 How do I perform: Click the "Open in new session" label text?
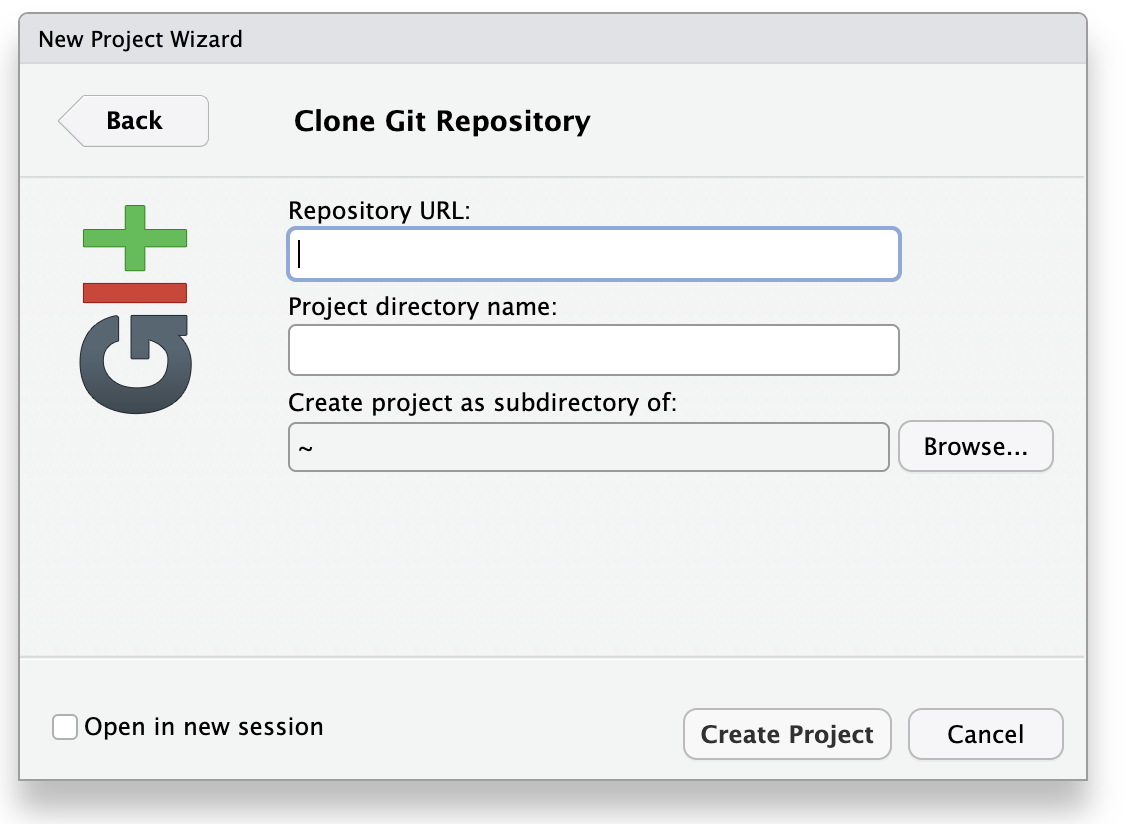(204, 727)
